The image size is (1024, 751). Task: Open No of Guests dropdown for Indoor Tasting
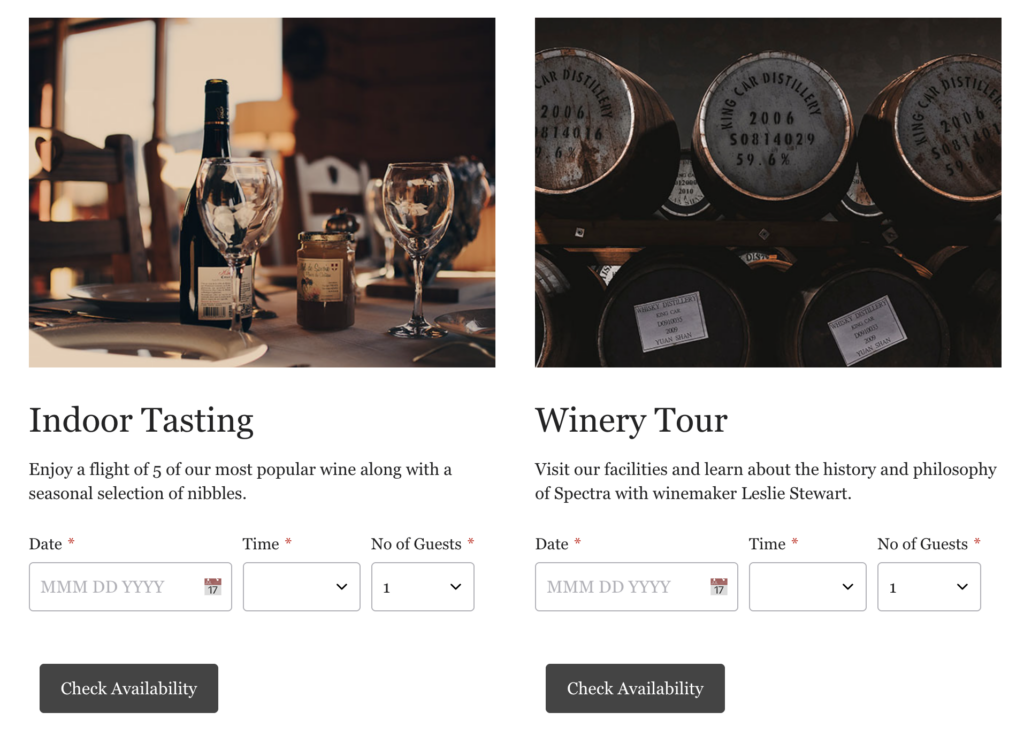(423, 586)
